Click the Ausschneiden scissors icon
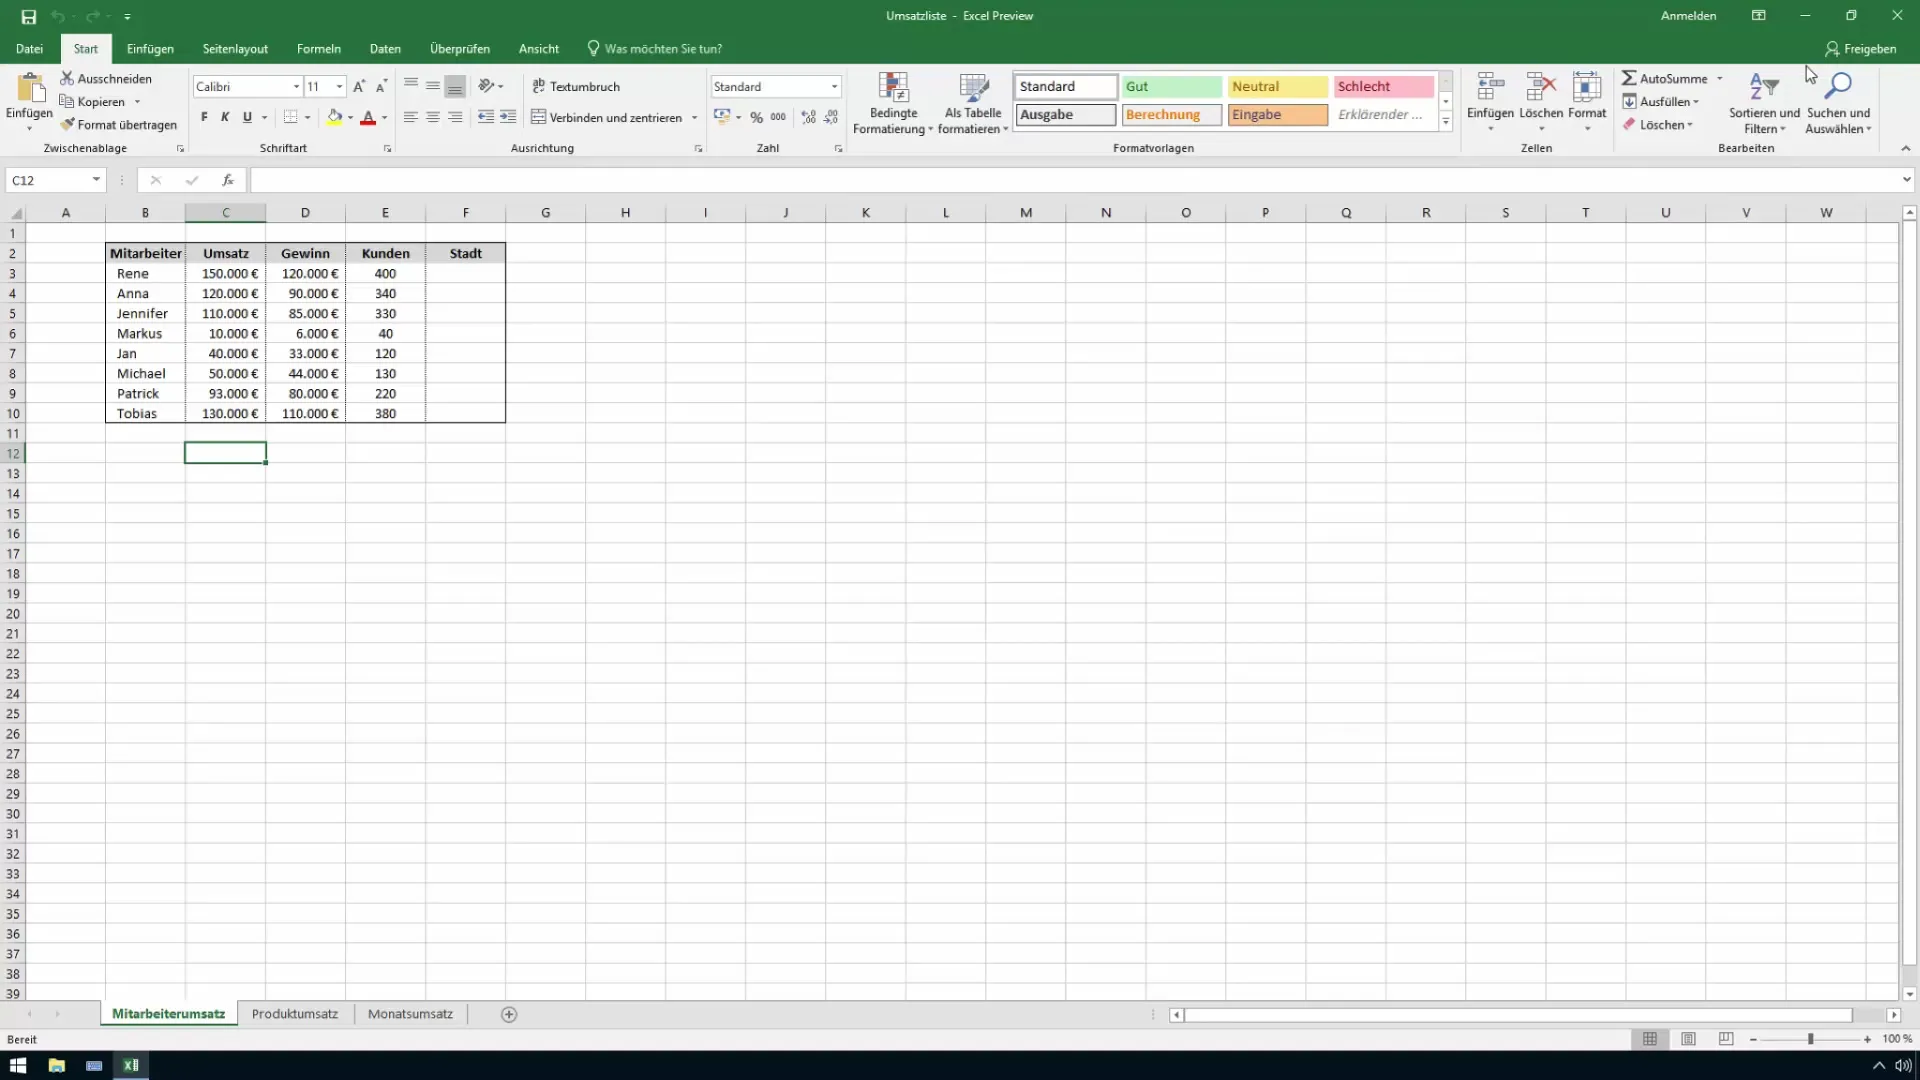Screen dimensions: 1920x1080 pyautogui.click(x=67, y=78)
